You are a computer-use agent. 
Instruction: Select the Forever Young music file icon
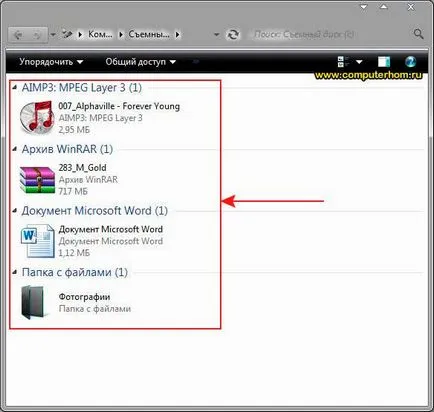(x=36, y=117)
